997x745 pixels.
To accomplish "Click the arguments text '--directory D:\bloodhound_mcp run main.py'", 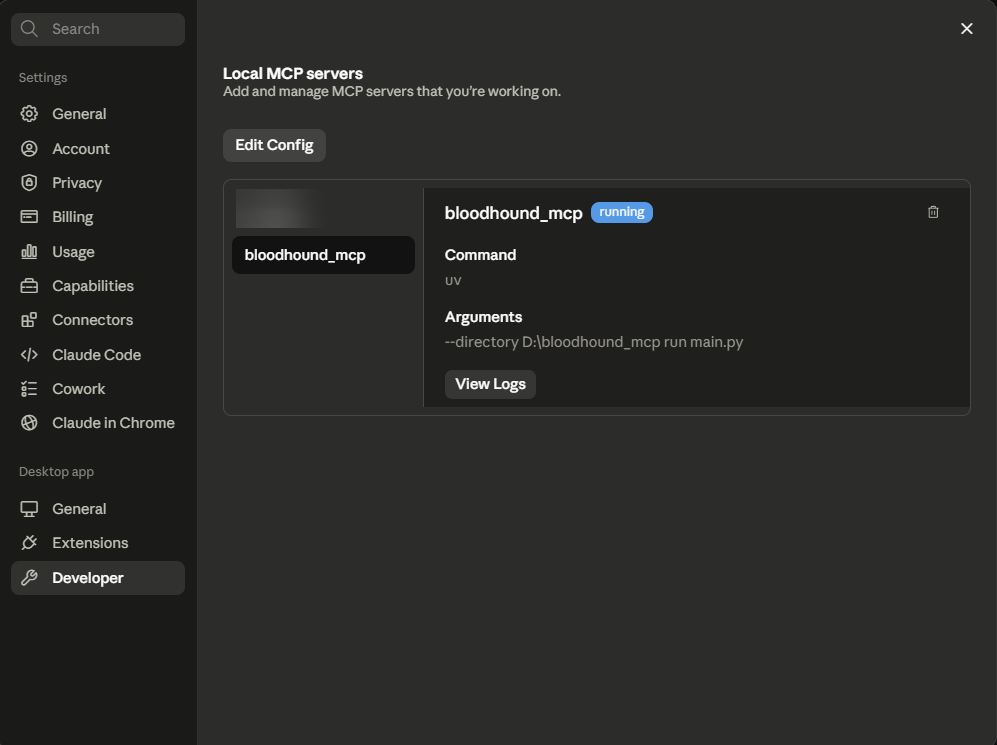I will 594,342.
